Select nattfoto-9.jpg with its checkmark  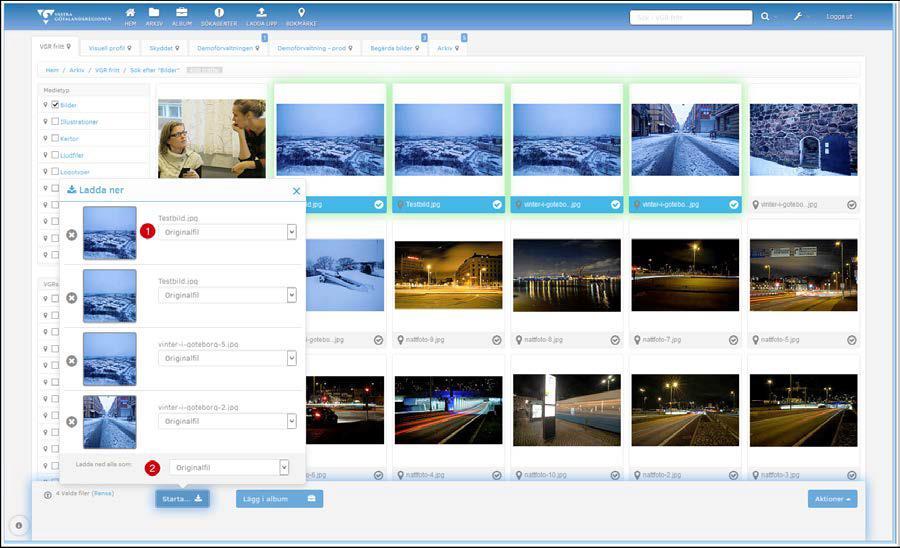pos(497,340)
